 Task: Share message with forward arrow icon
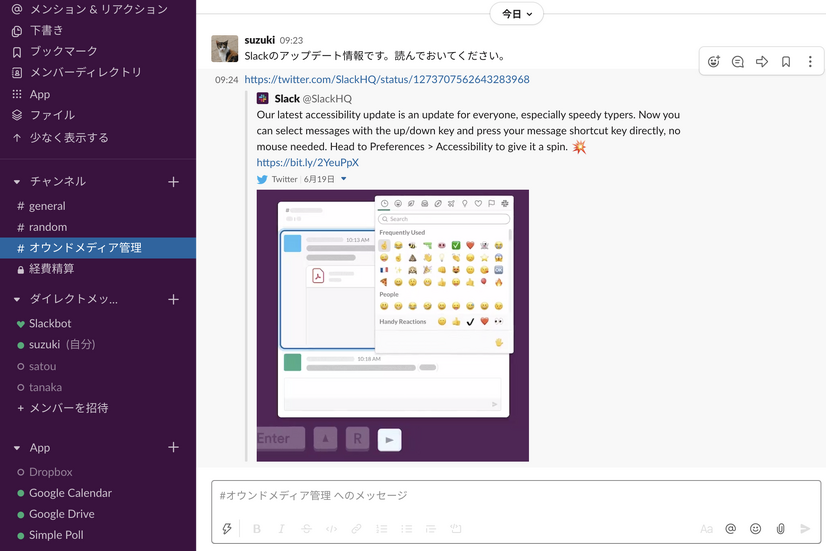[762, 62]
